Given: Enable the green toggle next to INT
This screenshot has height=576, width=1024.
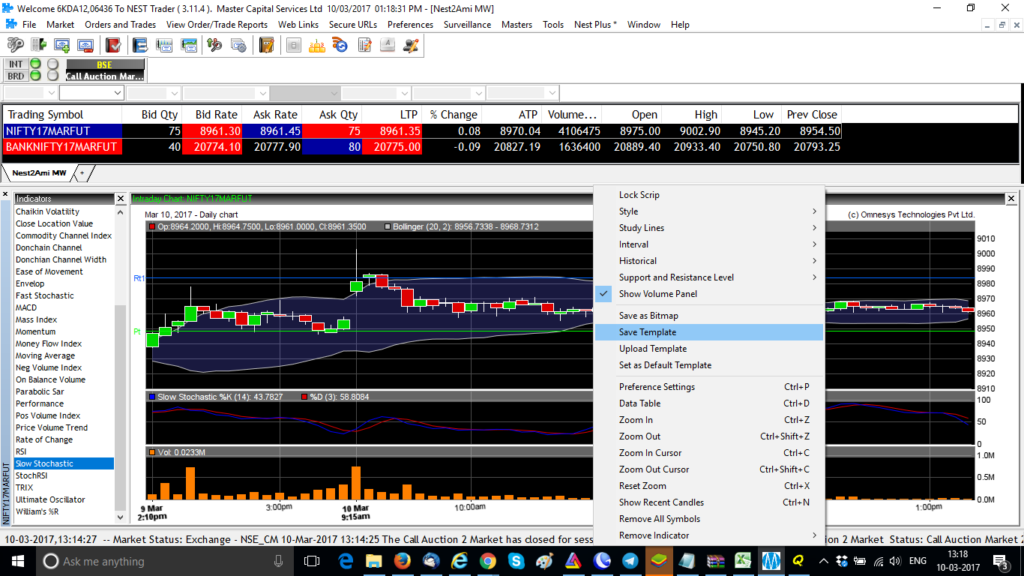Looking at the screenshot, I should (x=36, y=64).
